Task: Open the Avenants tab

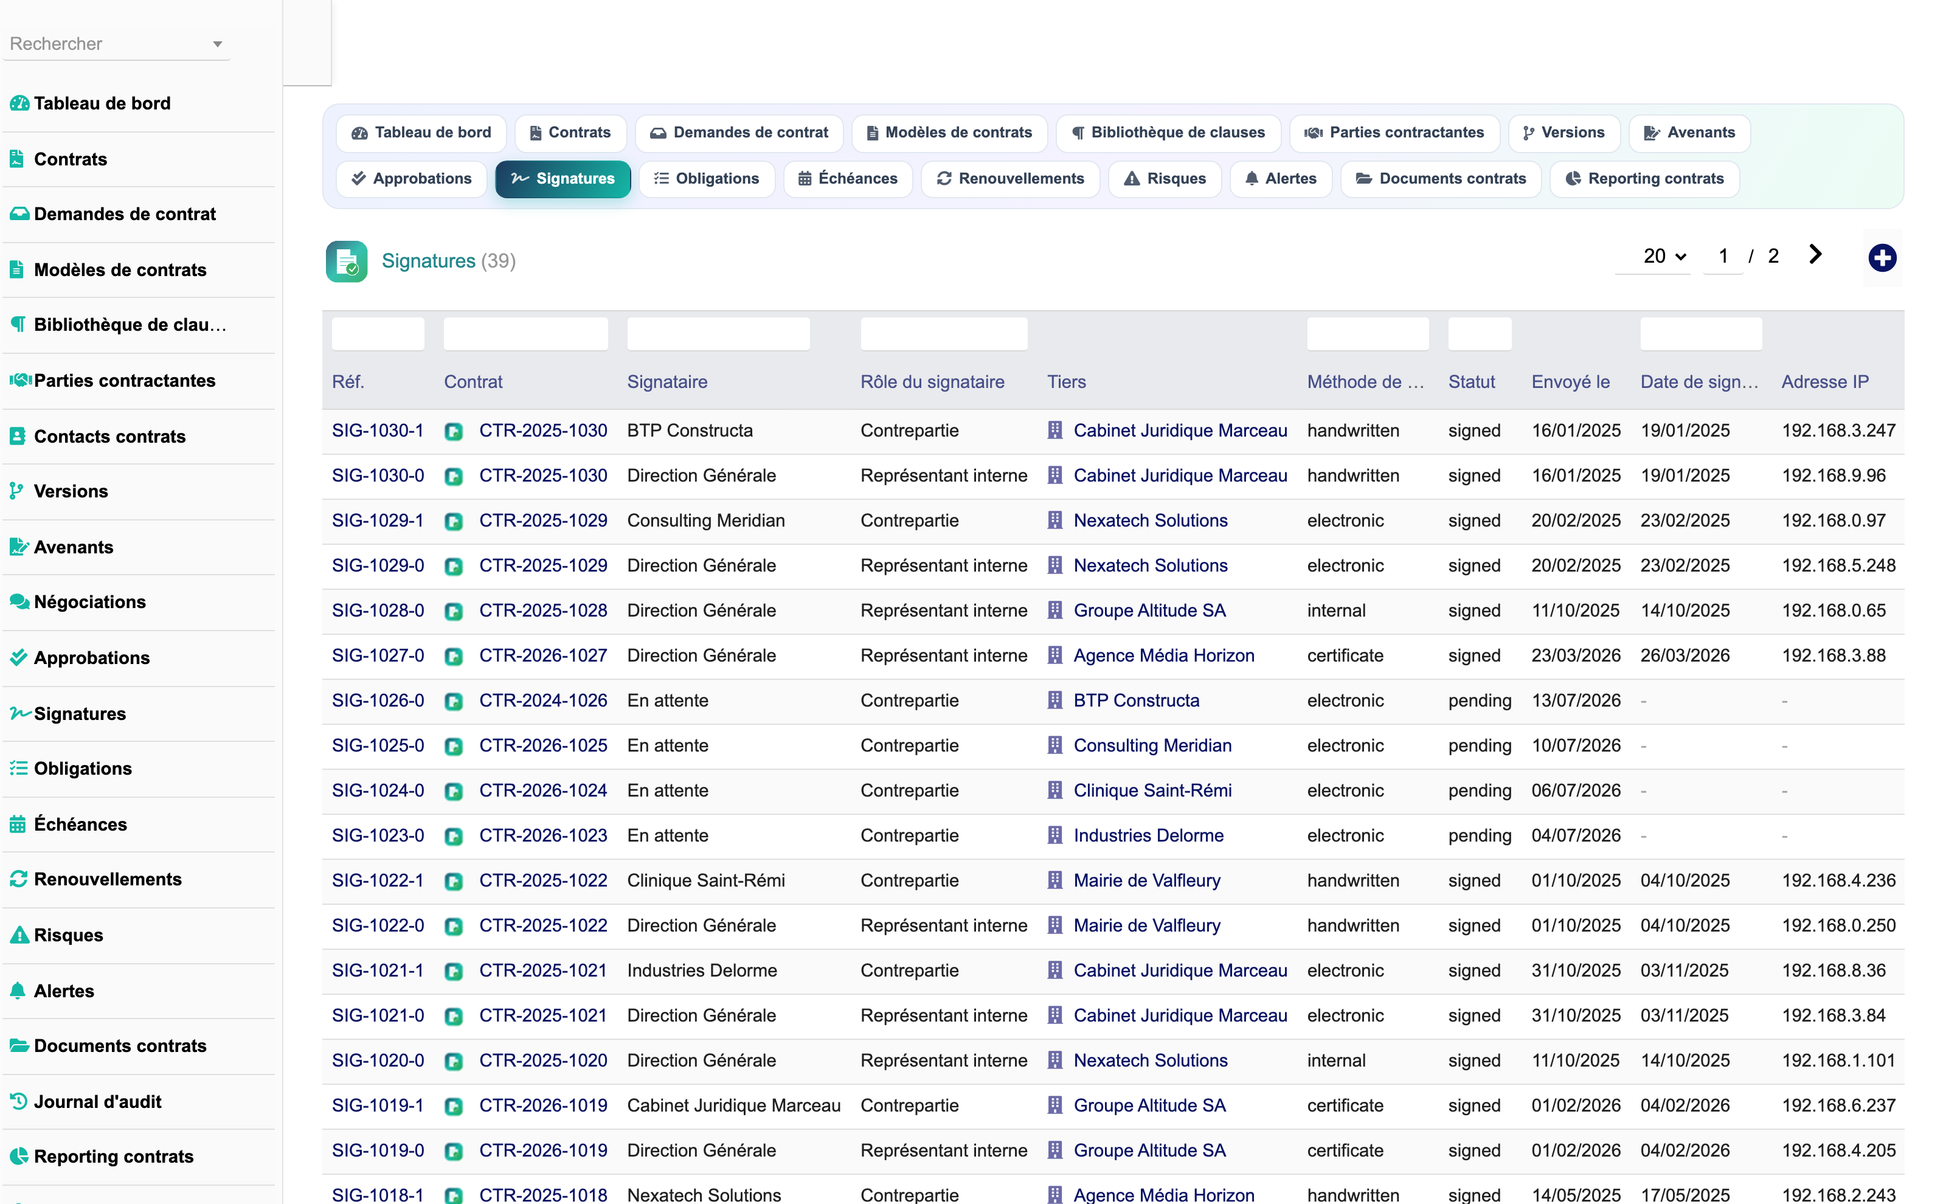Action: pyautogui.click(x=1689, y=133)
